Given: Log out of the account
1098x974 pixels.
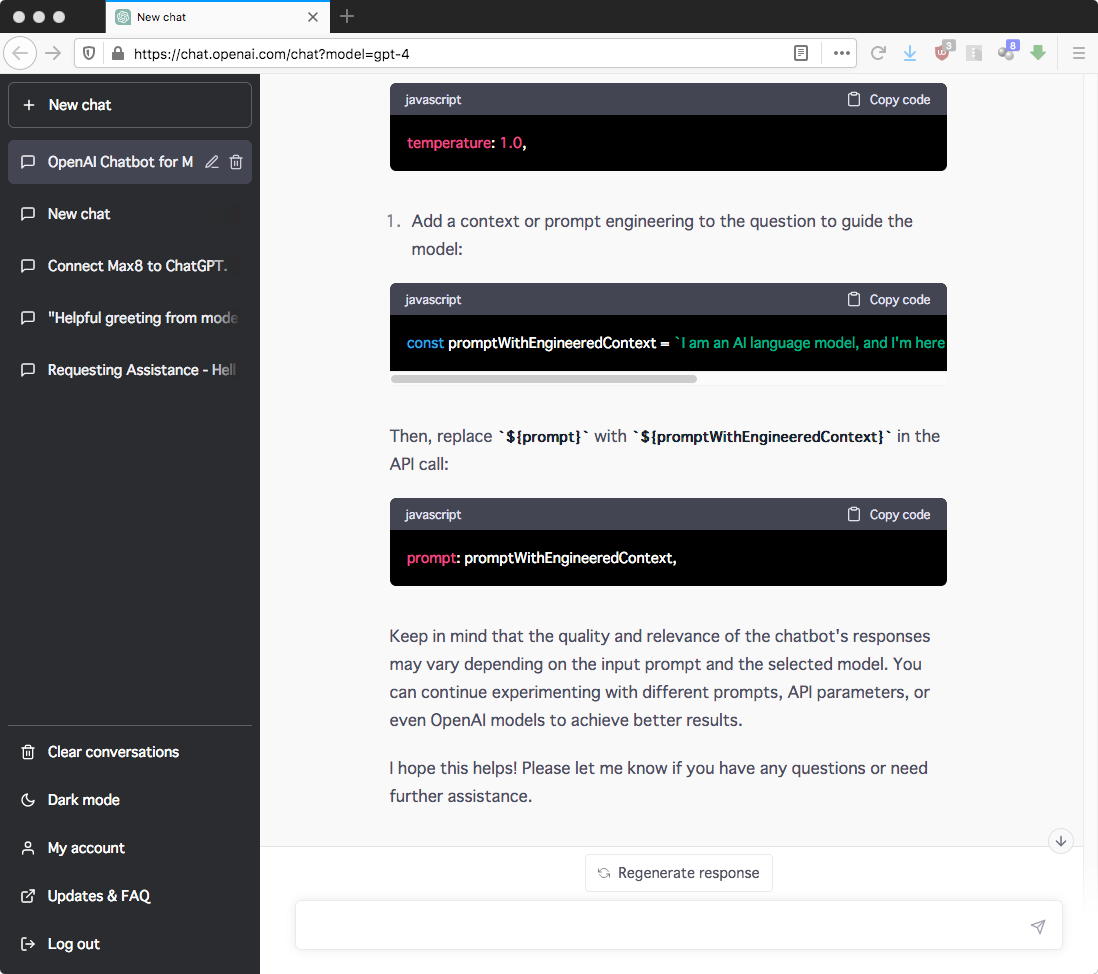Looking at the screenshot, I should [130, 944].
